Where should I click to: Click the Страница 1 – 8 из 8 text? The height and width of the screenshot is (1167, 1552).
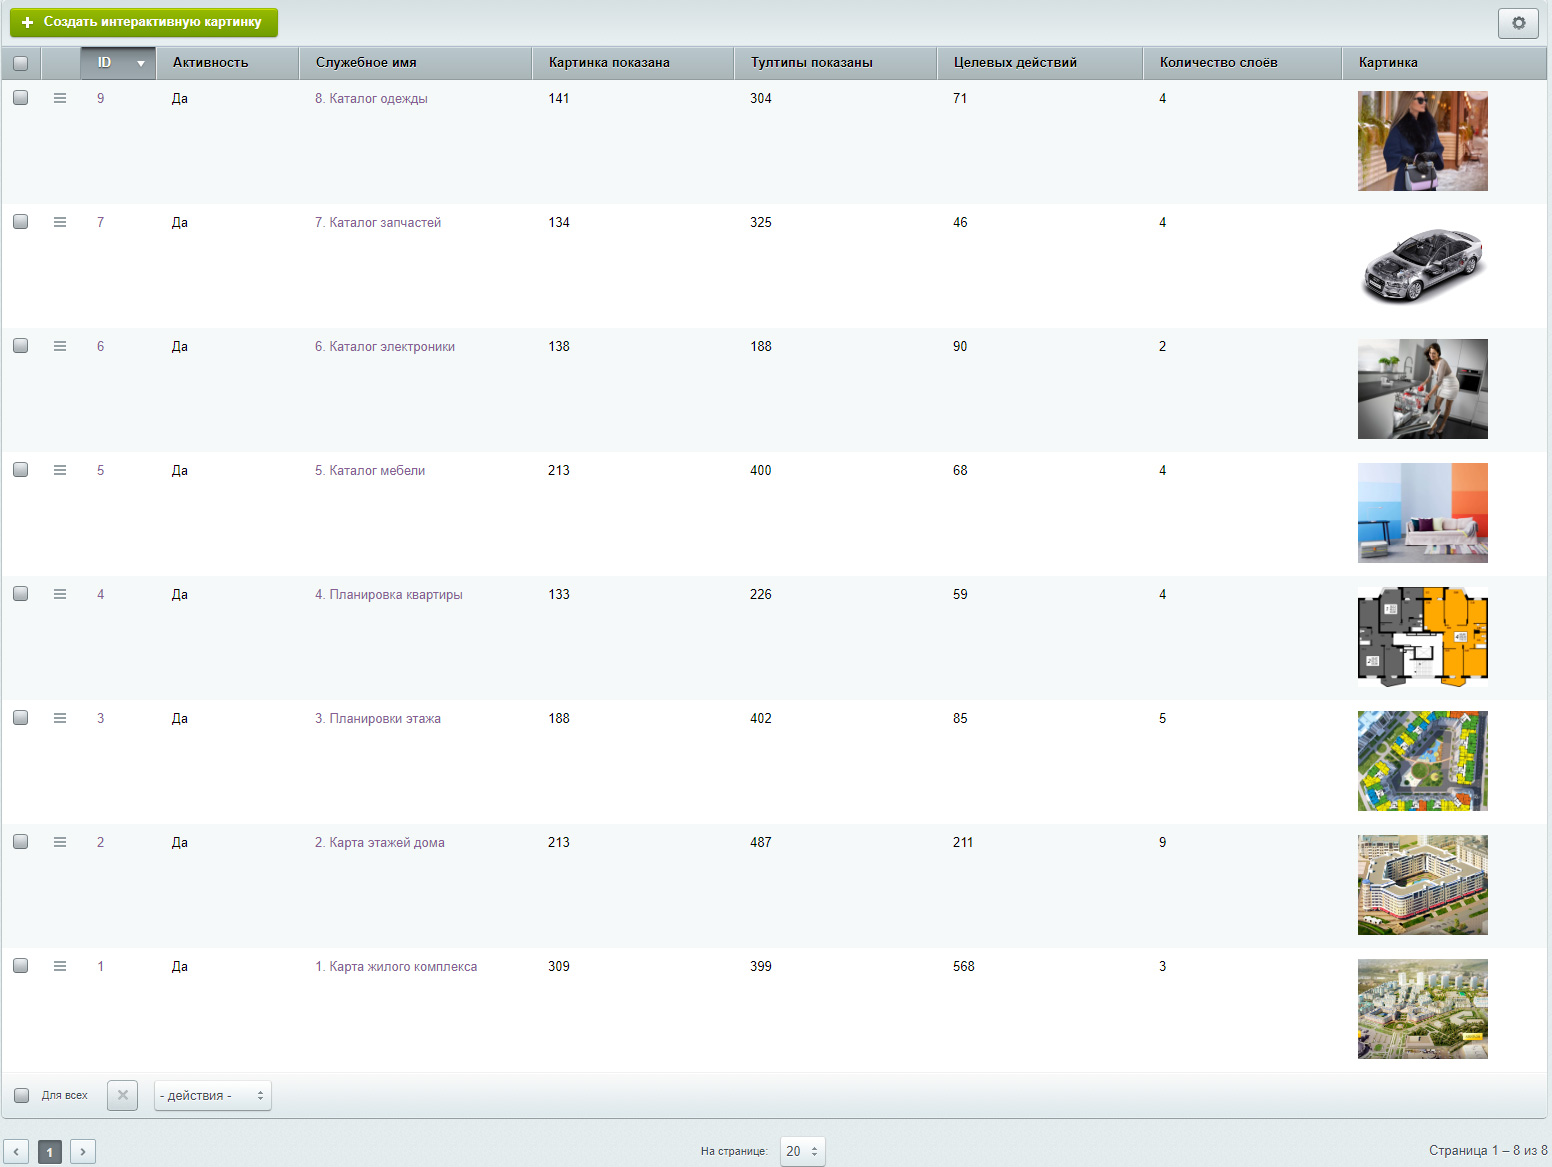point(1488,1150)
